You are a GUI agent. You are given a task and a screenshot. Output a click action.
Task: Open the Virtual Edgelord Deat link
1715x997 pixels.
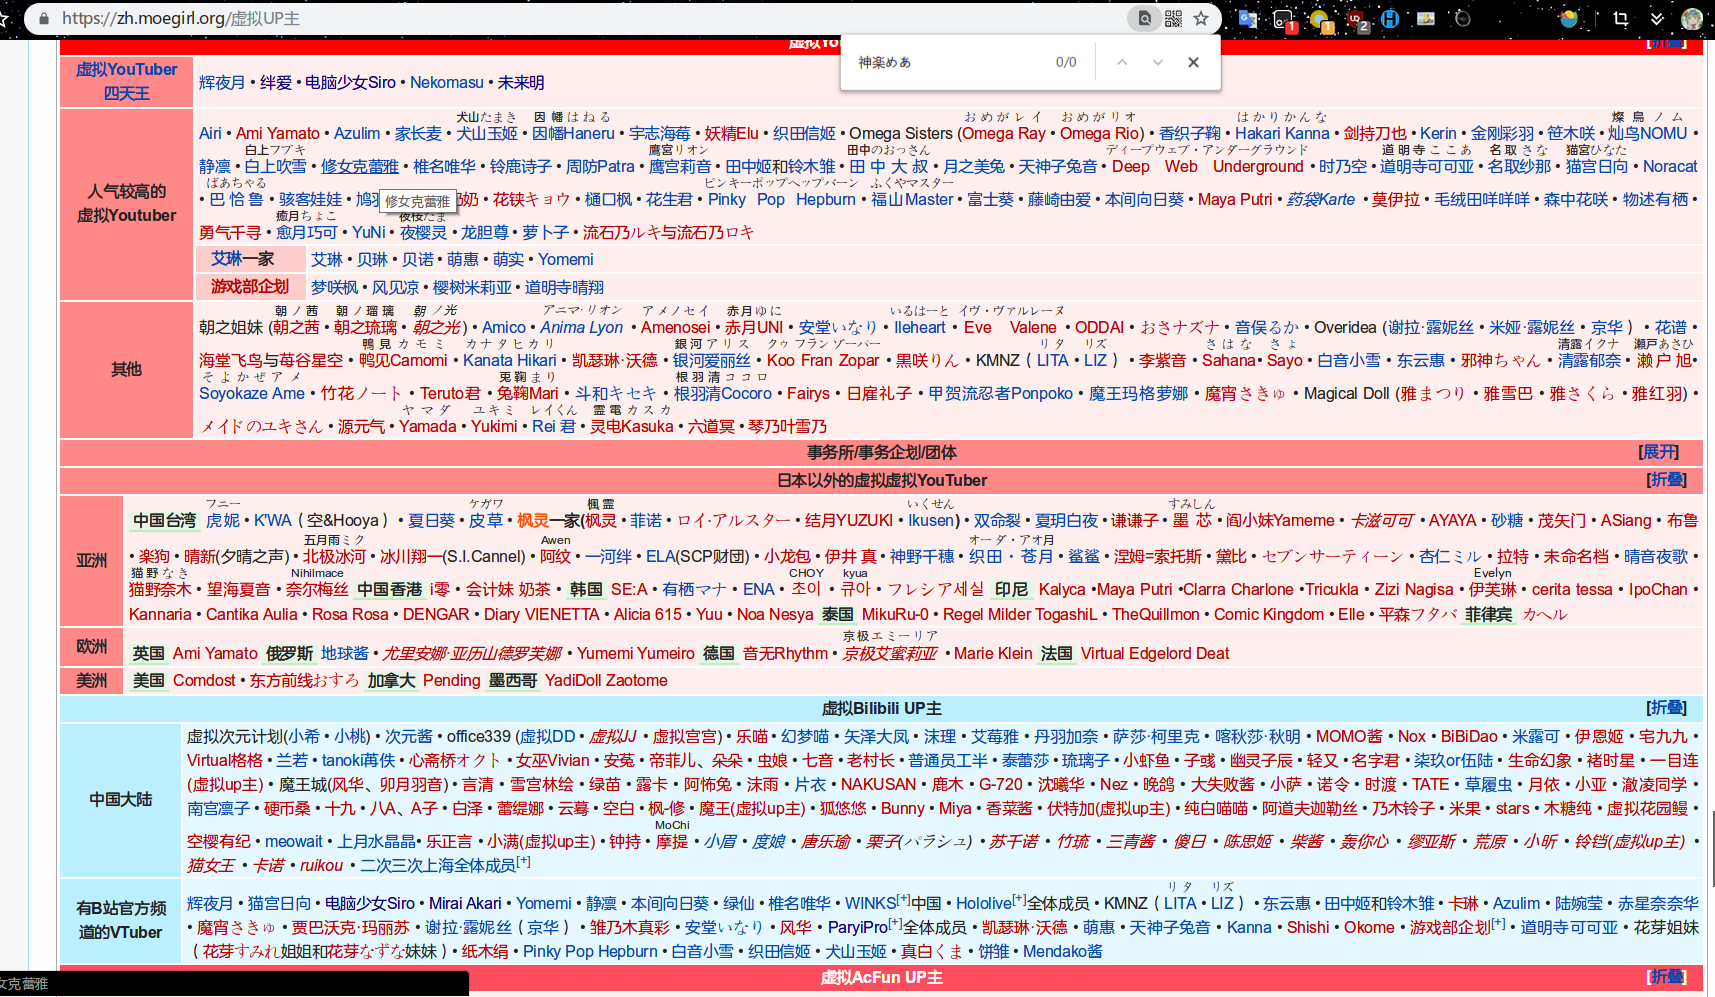point(1155,653)
